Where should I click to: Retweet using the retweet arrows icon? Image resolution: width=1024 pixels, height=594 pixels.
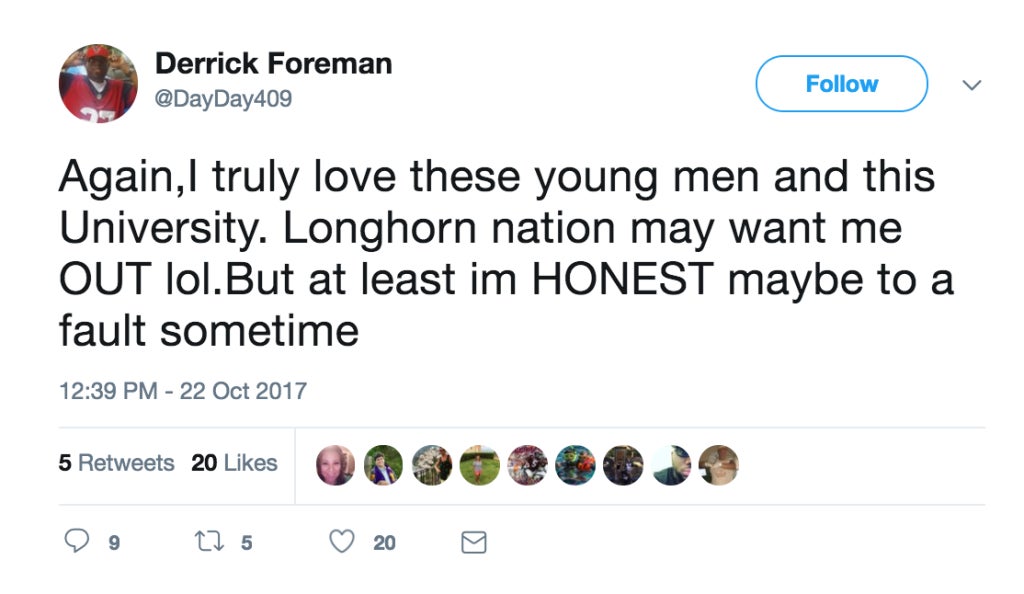click(210, 541)
